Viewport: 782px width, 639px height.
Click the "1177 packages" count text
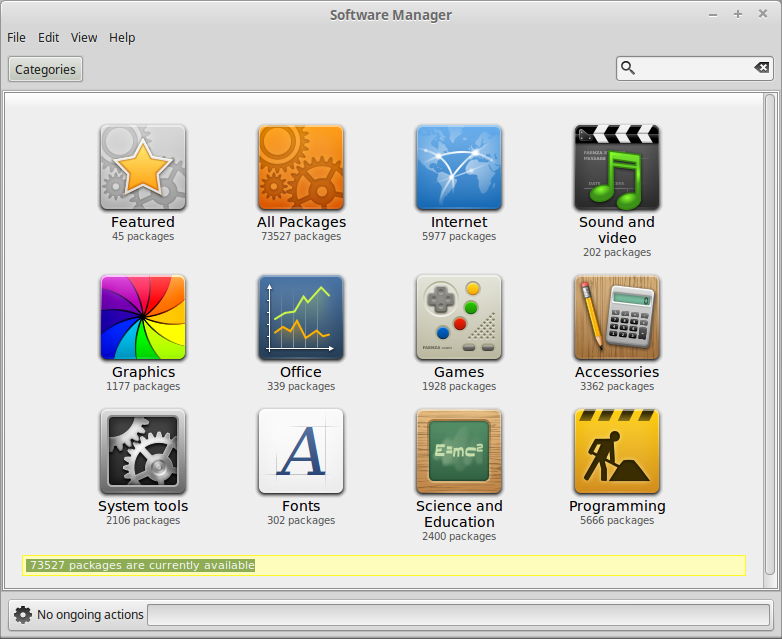click(143, 387)
